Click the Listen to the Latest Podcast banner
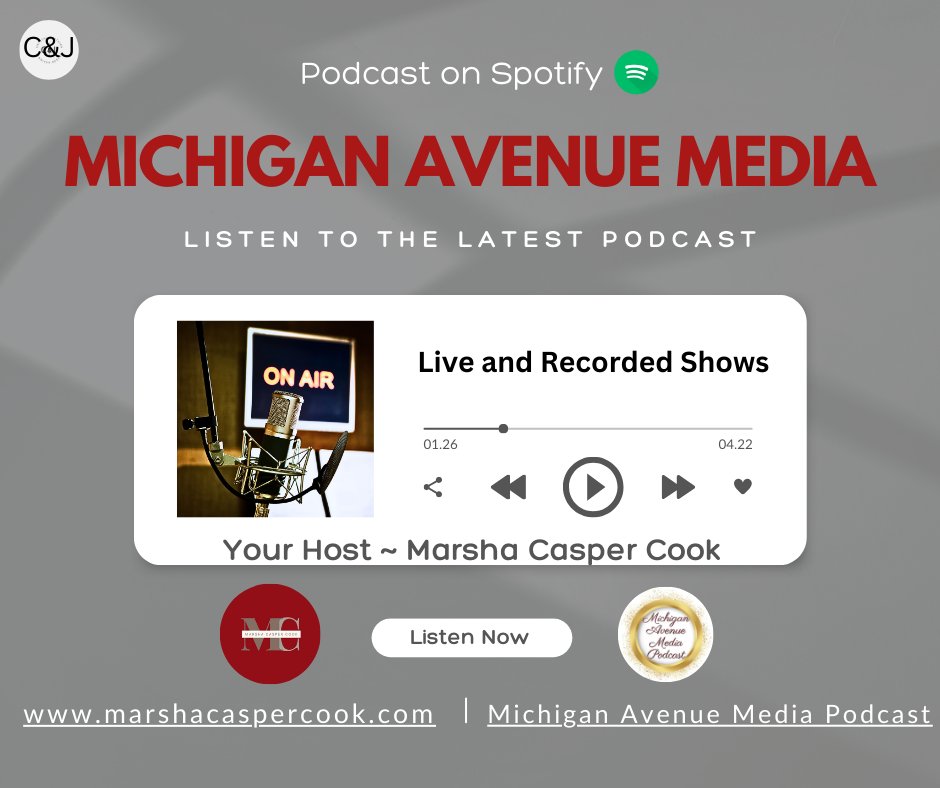 470,239
